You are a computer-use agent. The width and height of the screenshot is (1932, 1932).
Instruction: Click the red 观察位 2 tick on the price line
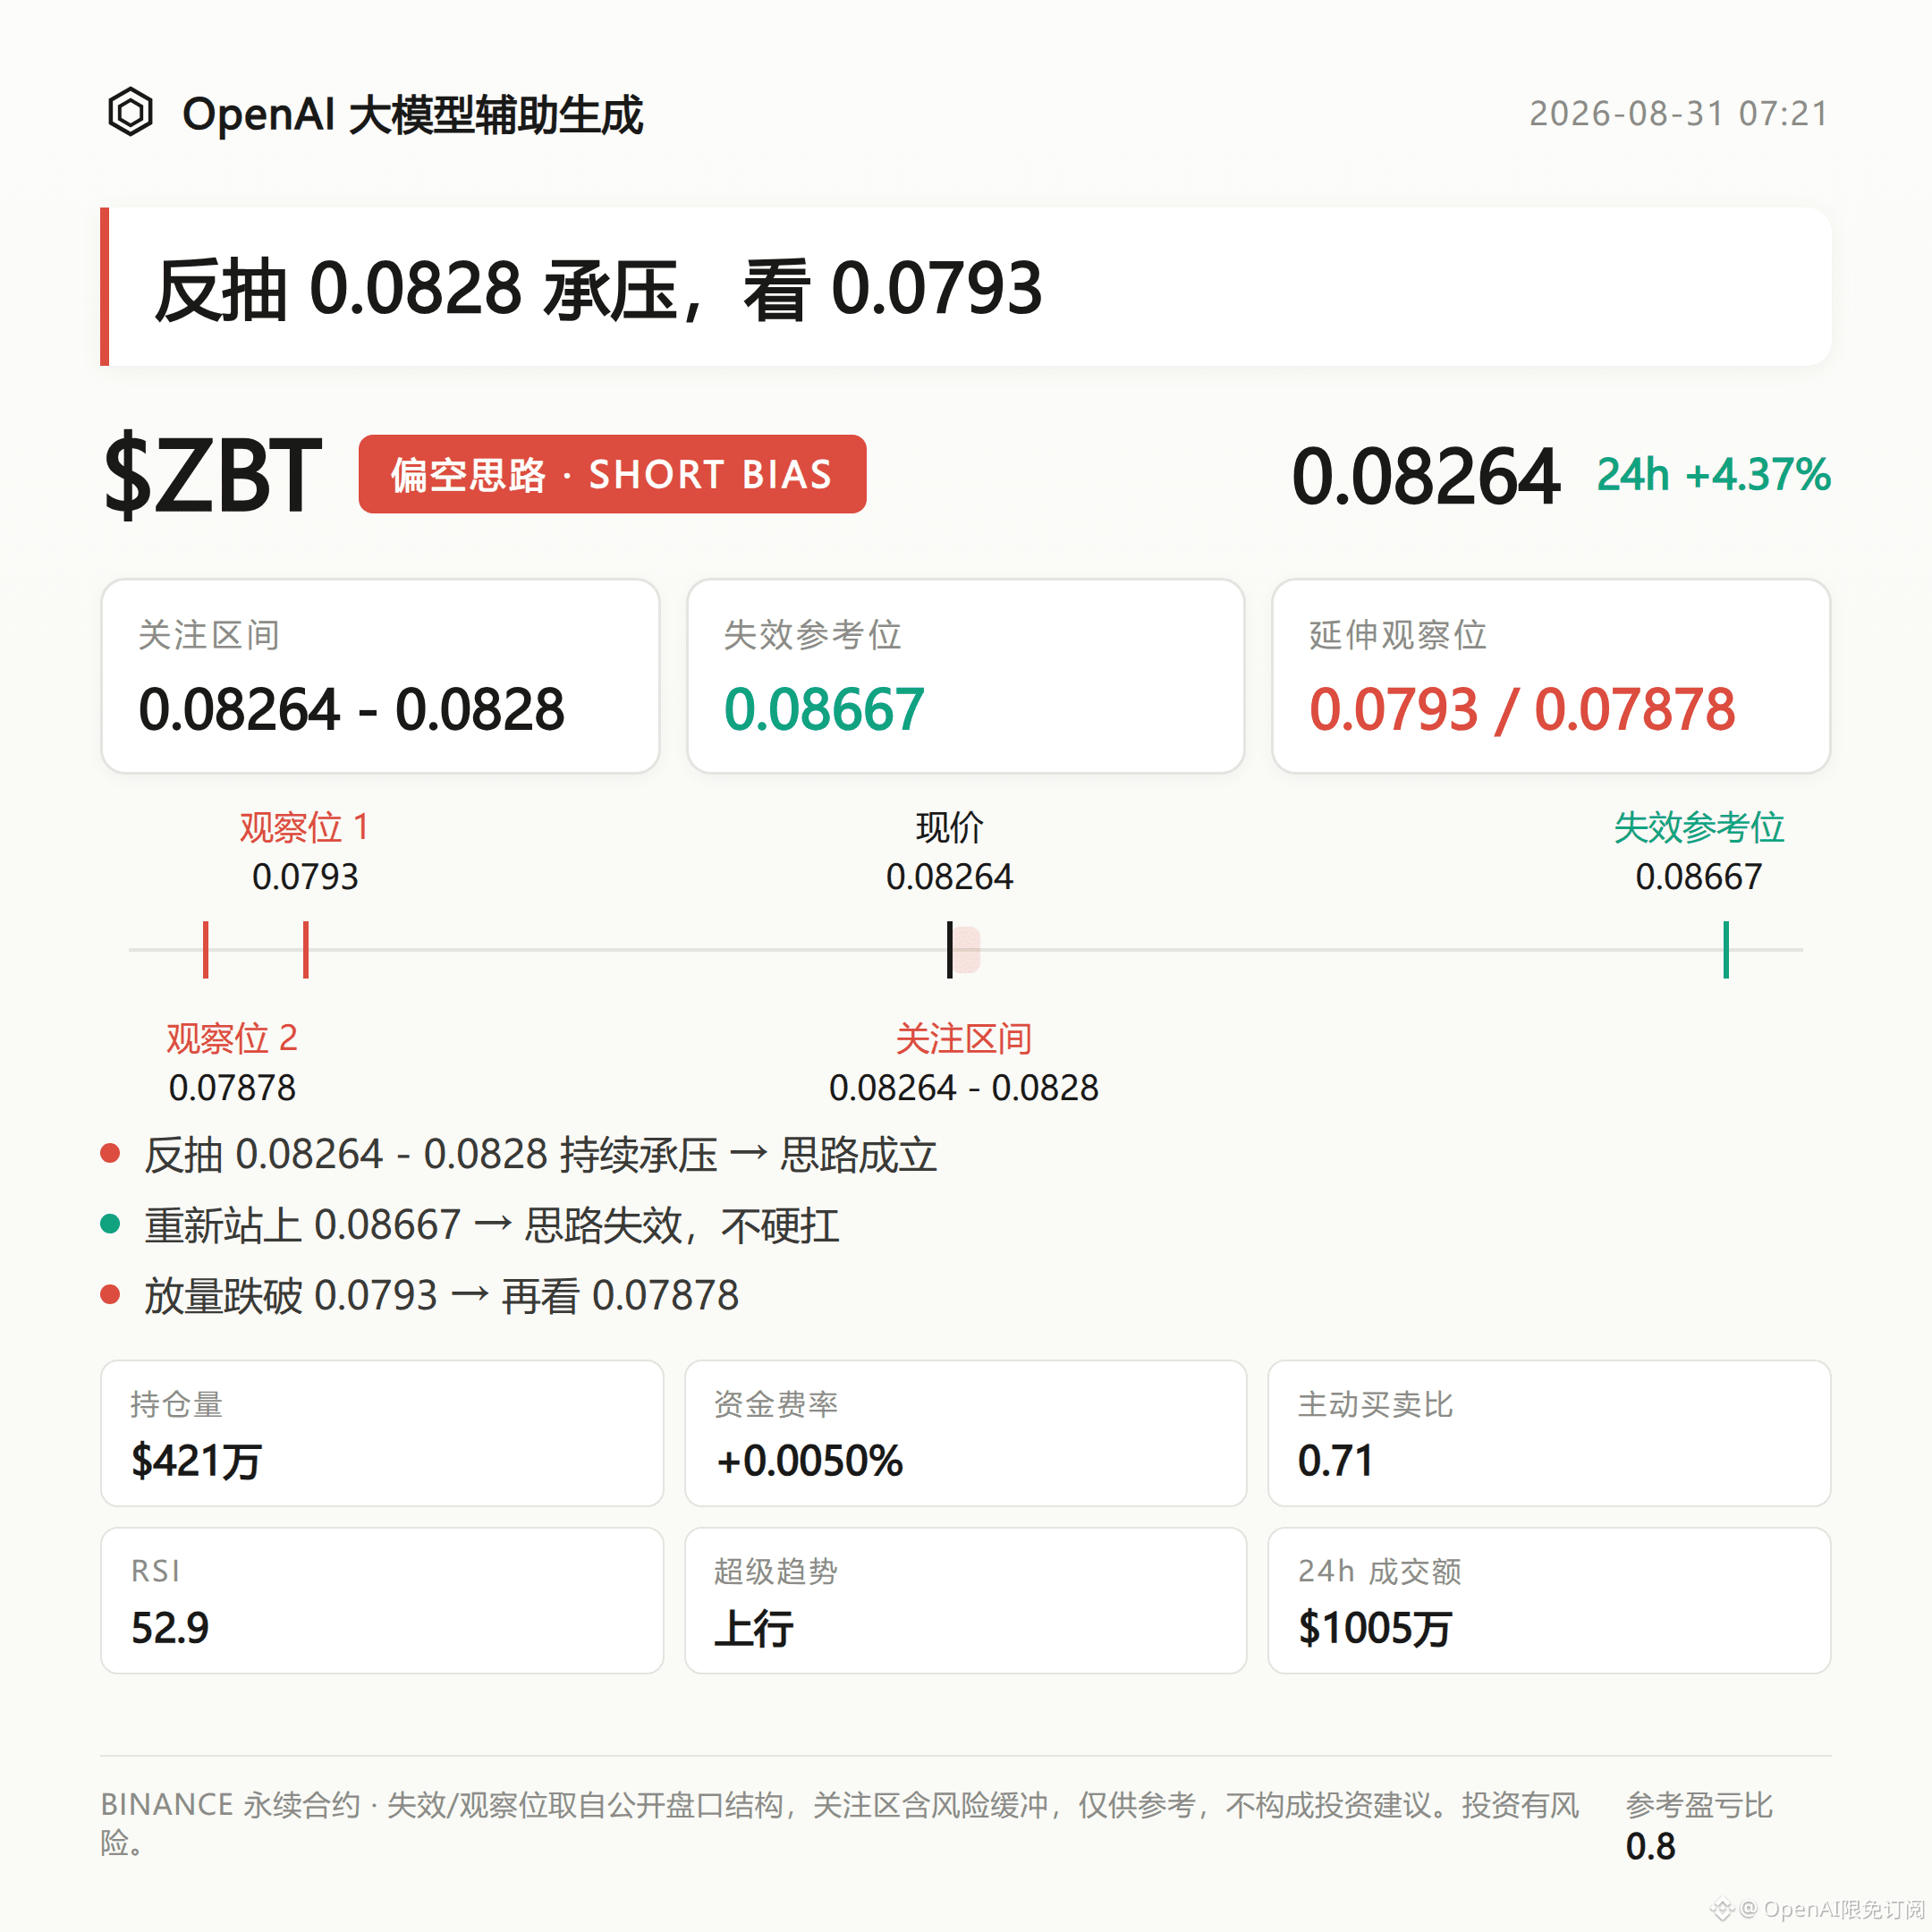[x=206, y=949]
